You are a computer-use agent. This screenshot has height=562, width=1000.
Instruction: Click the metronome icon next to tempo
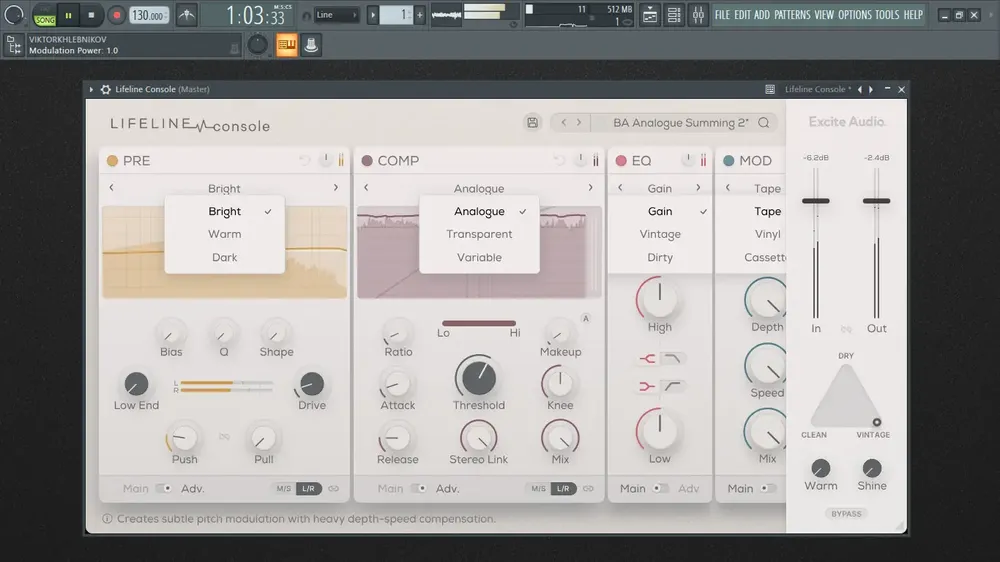pyautogui.click(x=186, y=15)
